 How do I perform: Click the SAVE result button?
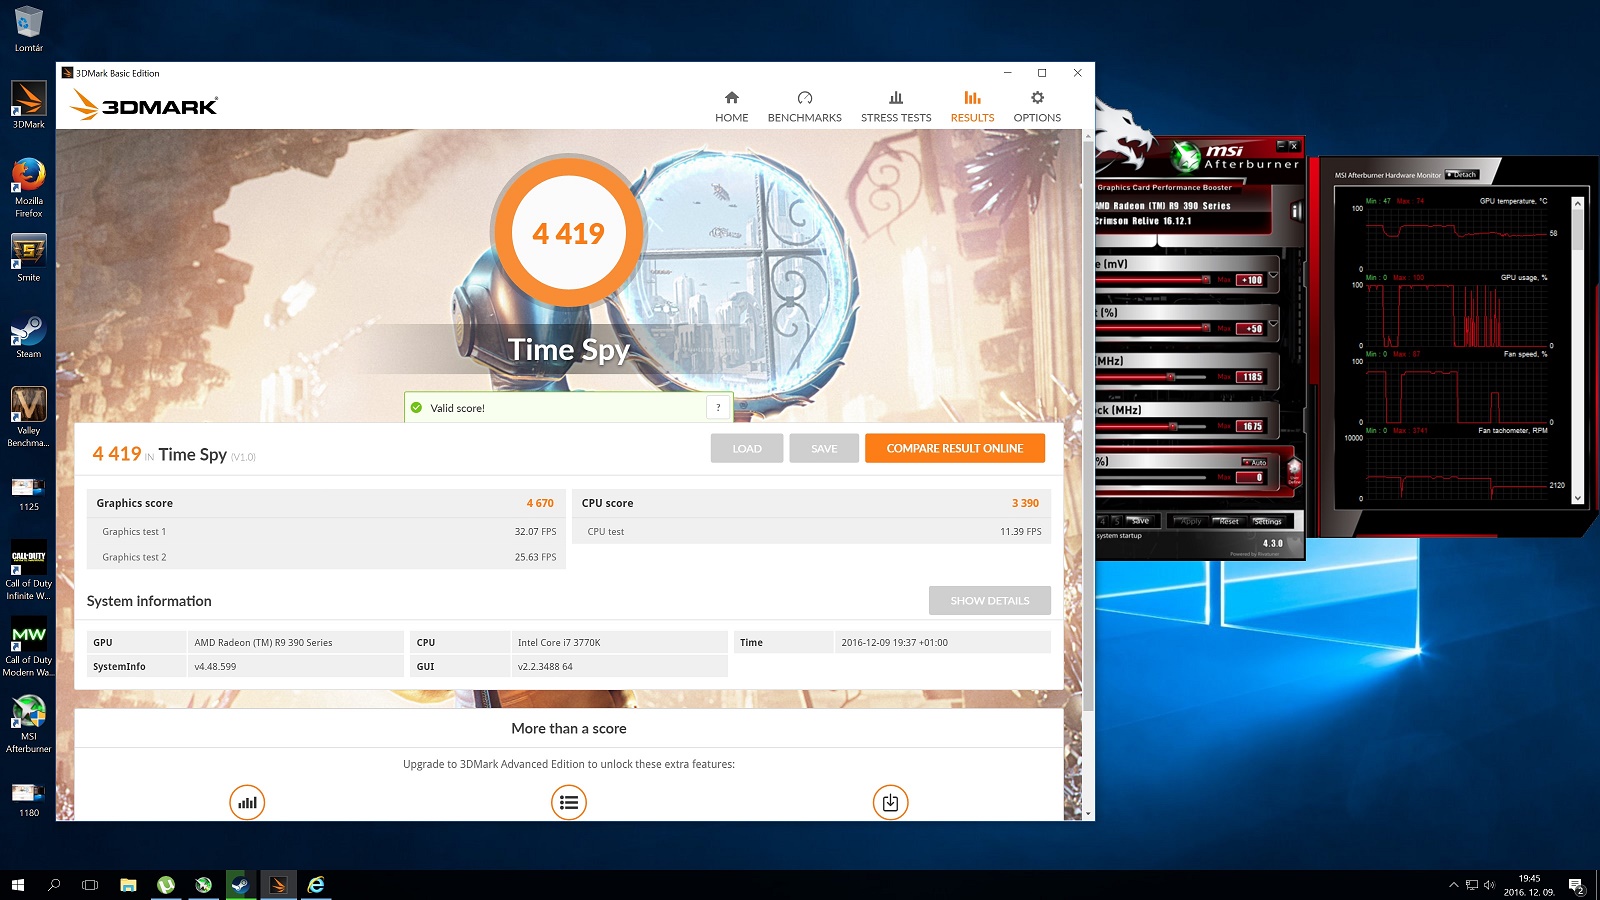[824, 448]
